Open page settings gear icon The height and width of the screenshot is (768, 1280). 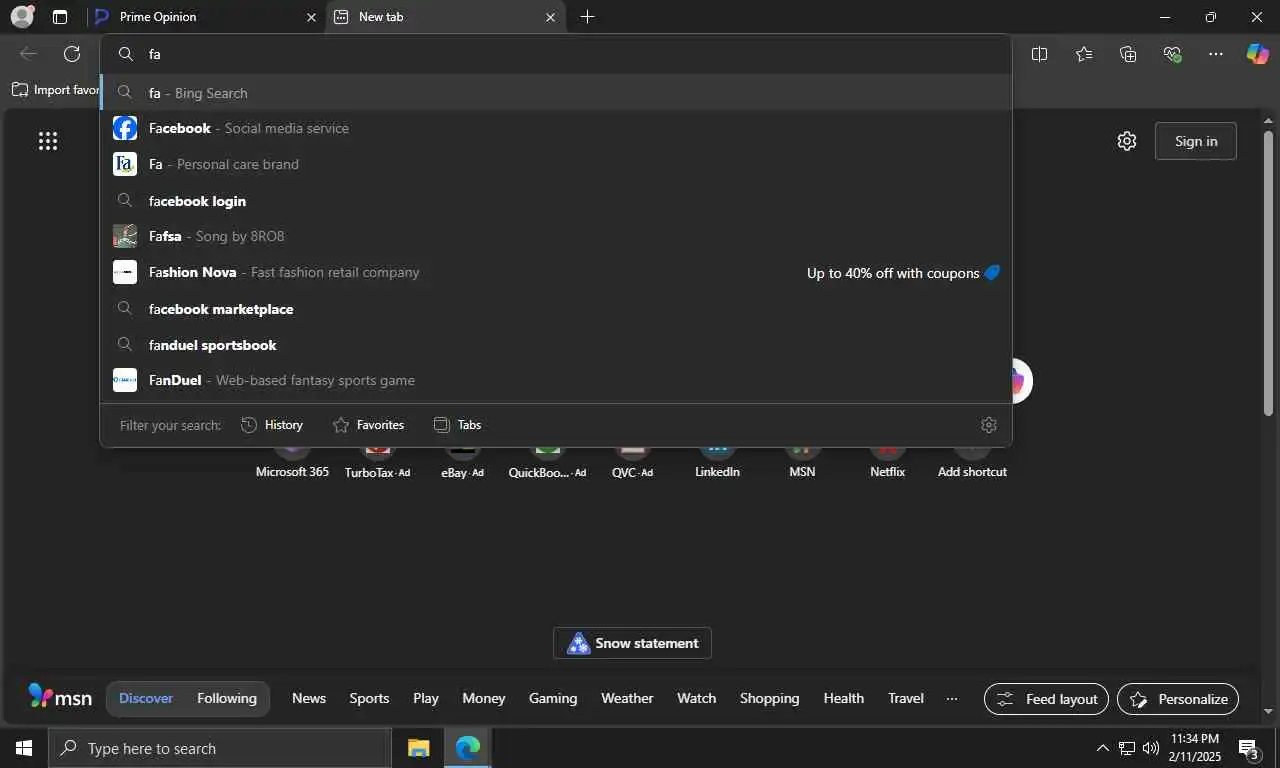(x=1127, y=141)
